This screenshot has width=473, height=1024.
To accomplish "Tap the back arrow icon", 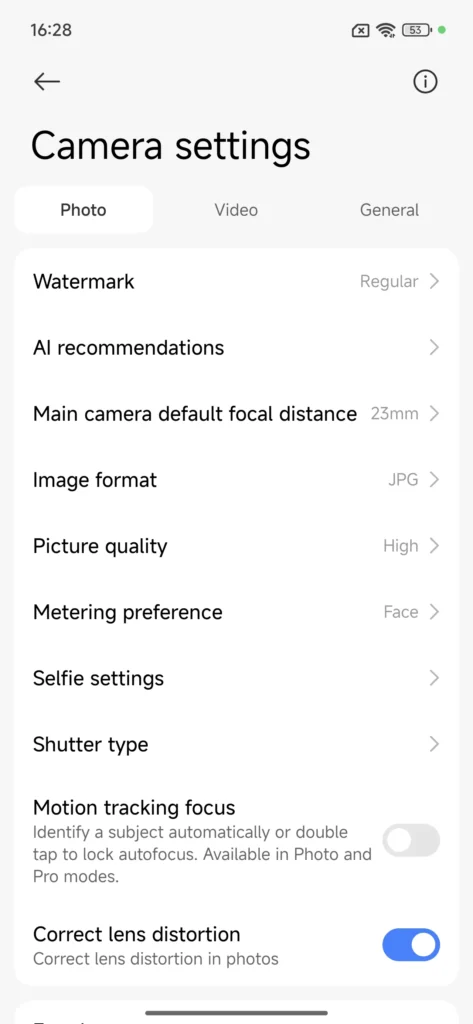I will [x=47, y=82].
